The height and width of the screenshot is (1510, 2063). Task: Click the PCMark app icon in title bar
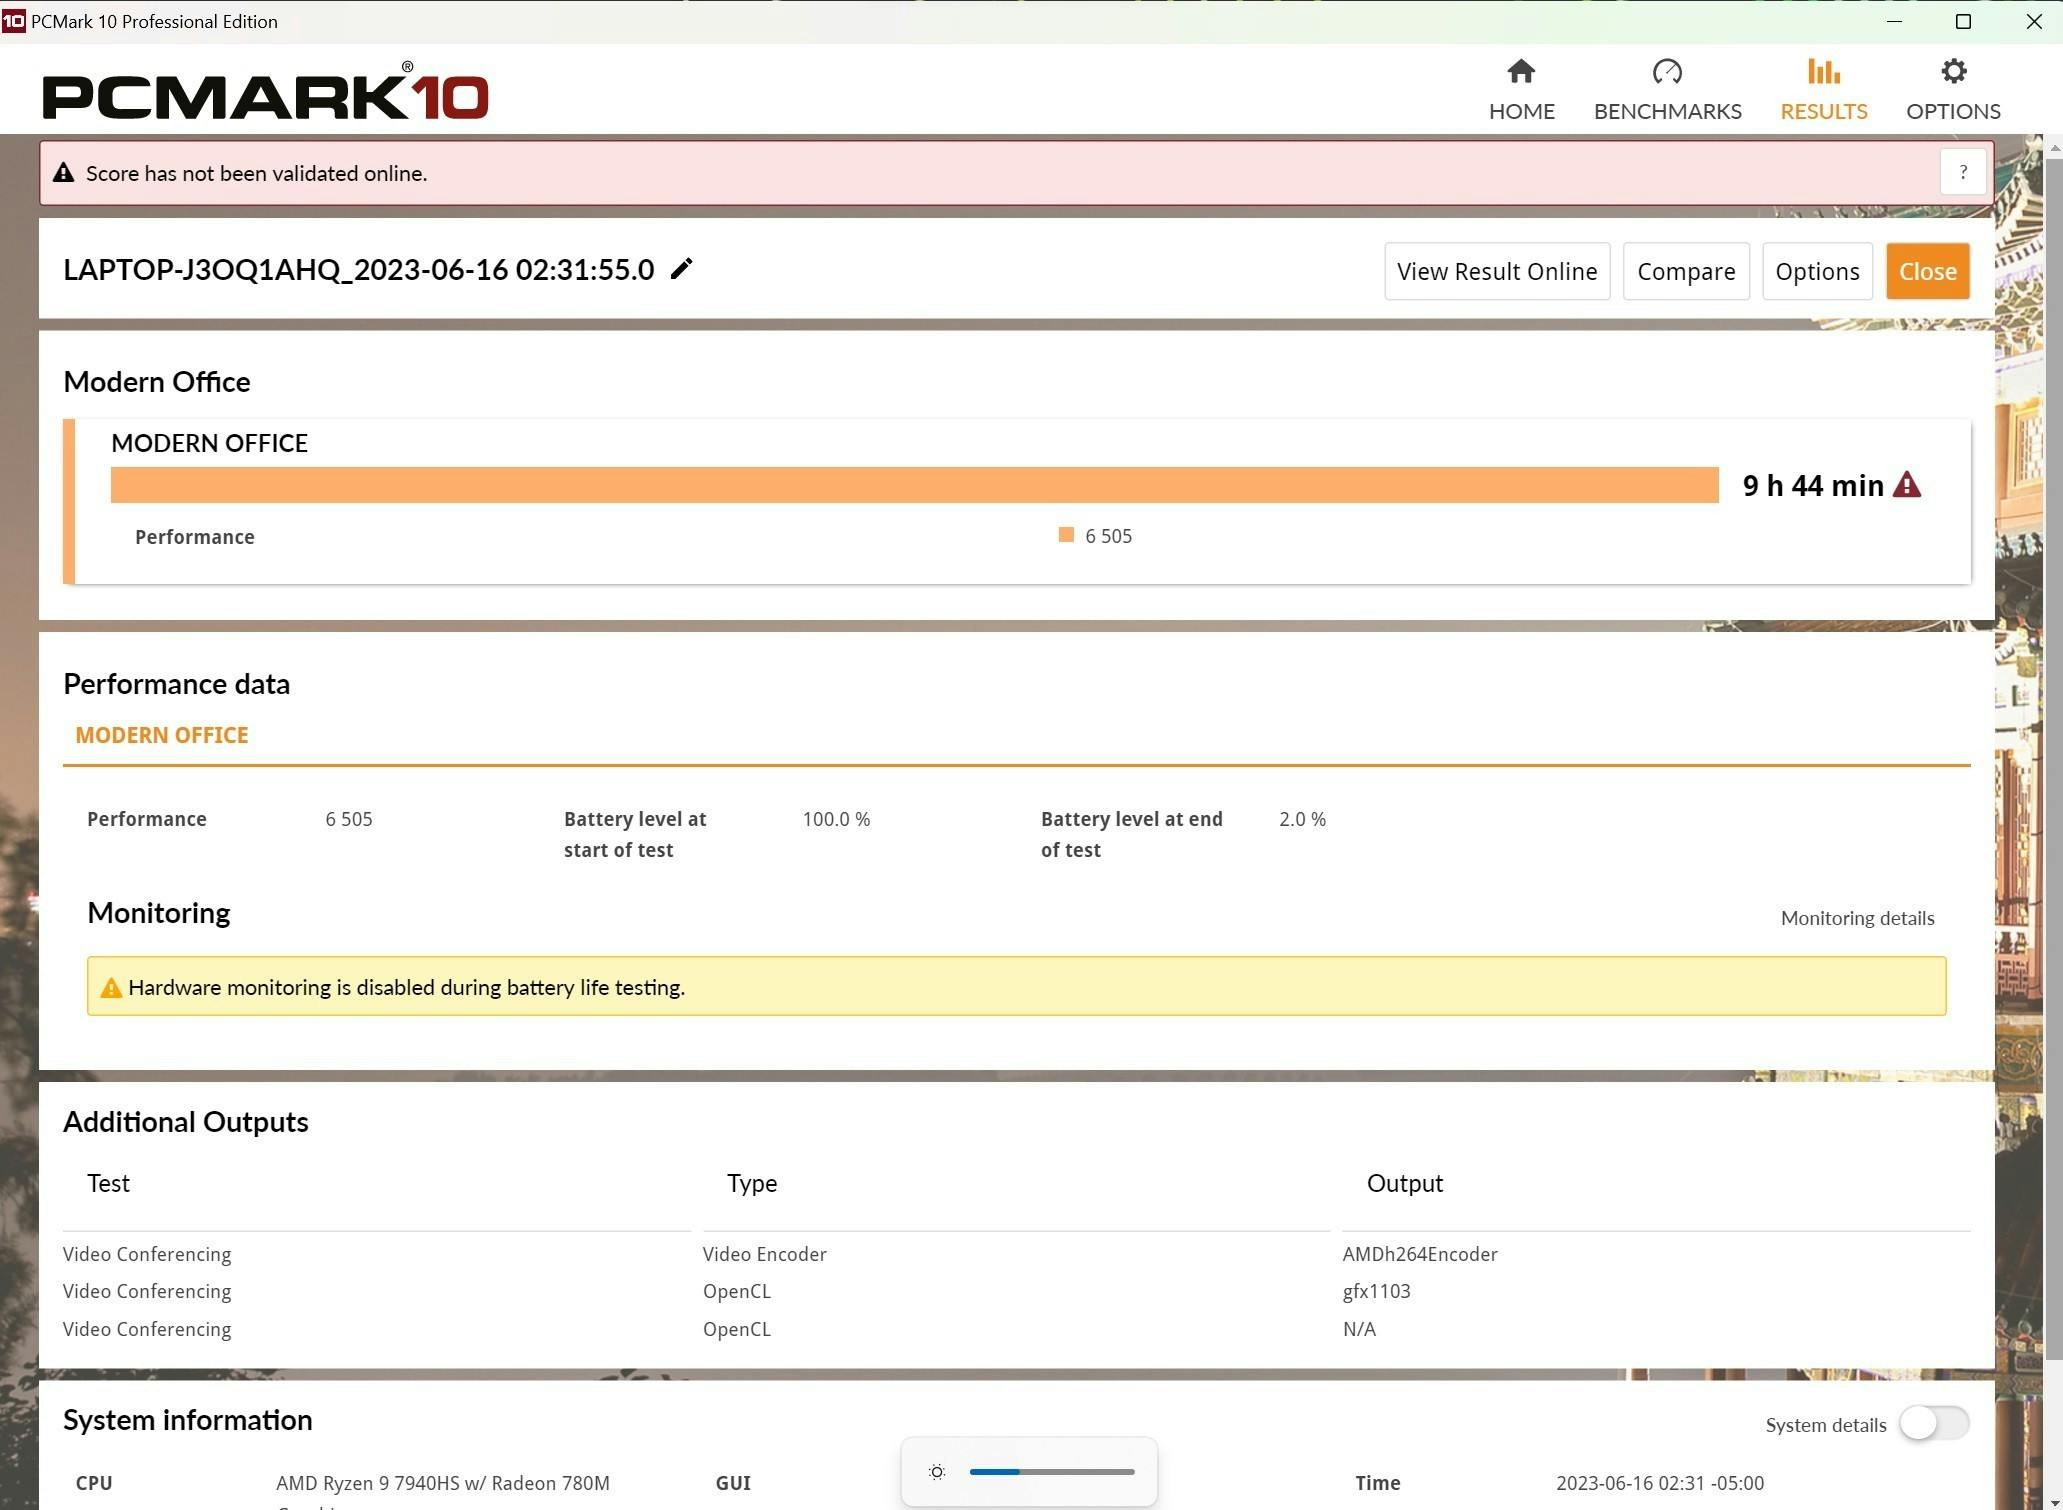pos(14,21)
